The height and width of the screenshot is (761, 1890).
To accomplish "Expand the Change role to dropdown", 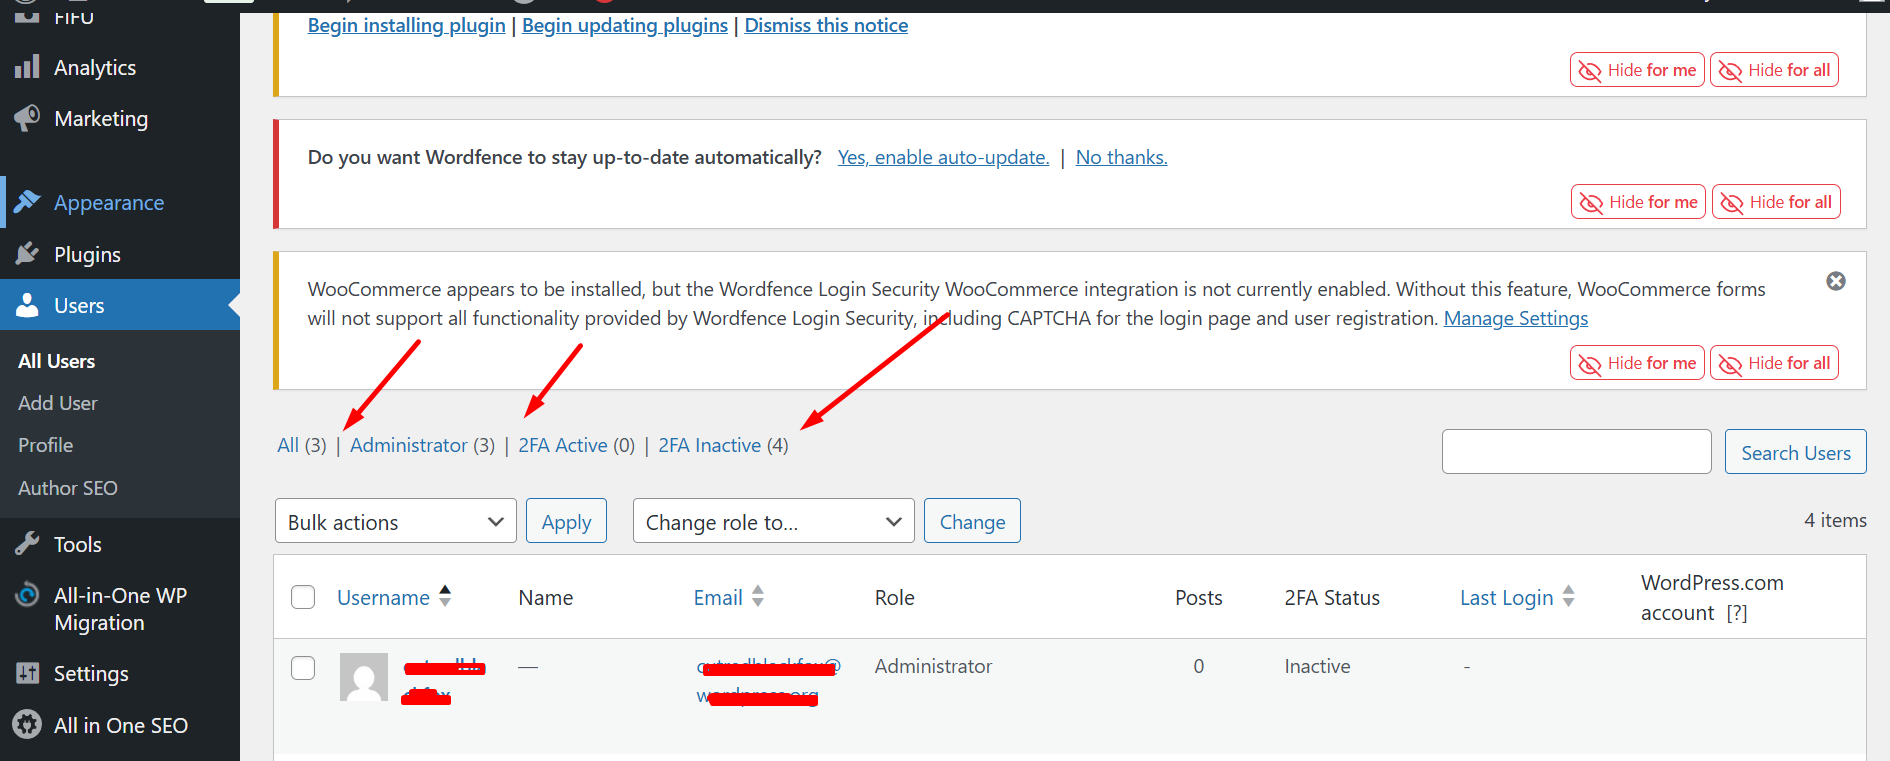I will (x=773, y=521).
